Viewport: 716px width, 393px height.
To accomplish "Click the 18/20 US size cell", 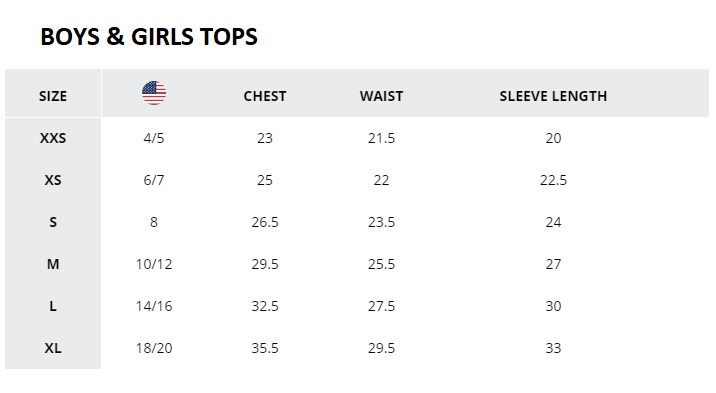I will point(154,348).
